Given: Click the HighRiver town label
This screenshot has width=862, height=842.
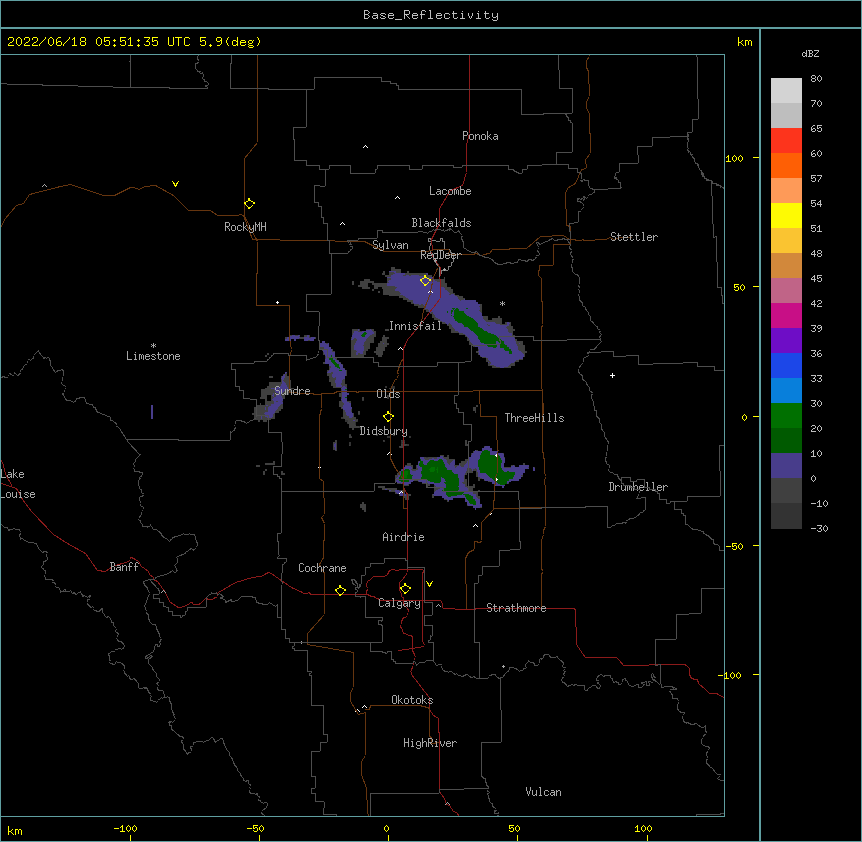Looking at the screenshot, I should click(x=430, y=743).
